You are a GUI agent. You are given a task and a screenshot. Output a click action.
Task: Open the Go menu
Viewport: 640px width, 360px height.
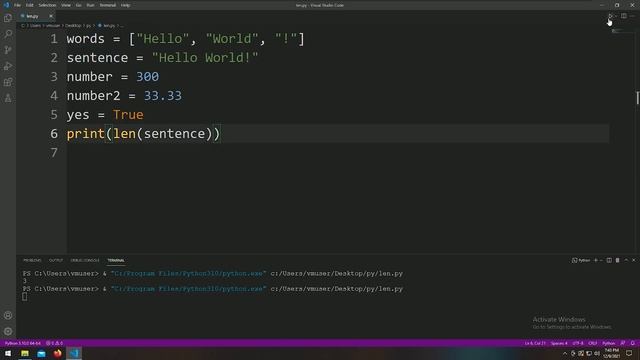point(78,5)
